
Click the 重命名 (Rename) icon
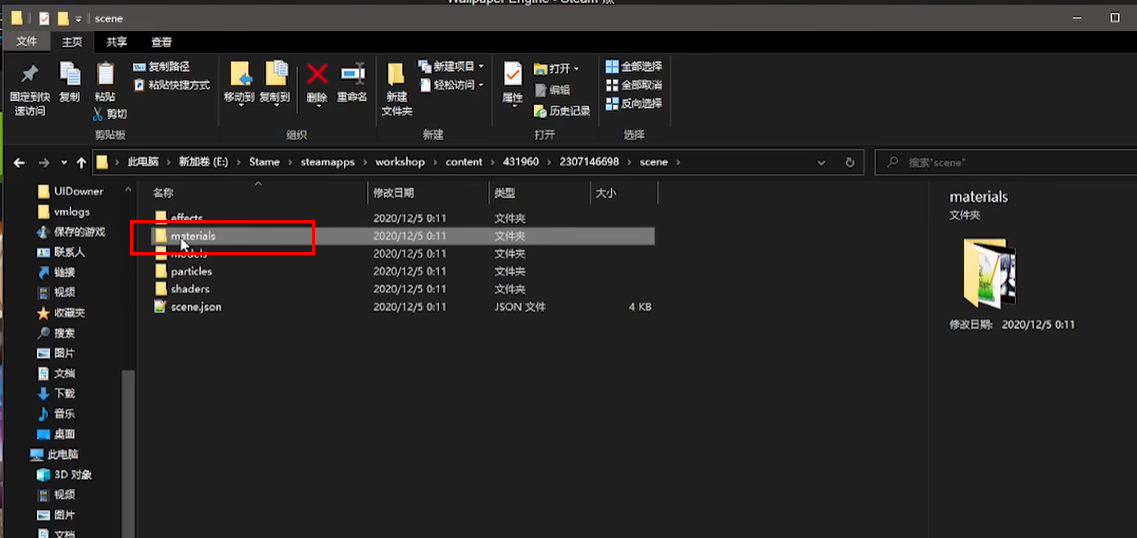pyautogui.click(x=352, y=75)
